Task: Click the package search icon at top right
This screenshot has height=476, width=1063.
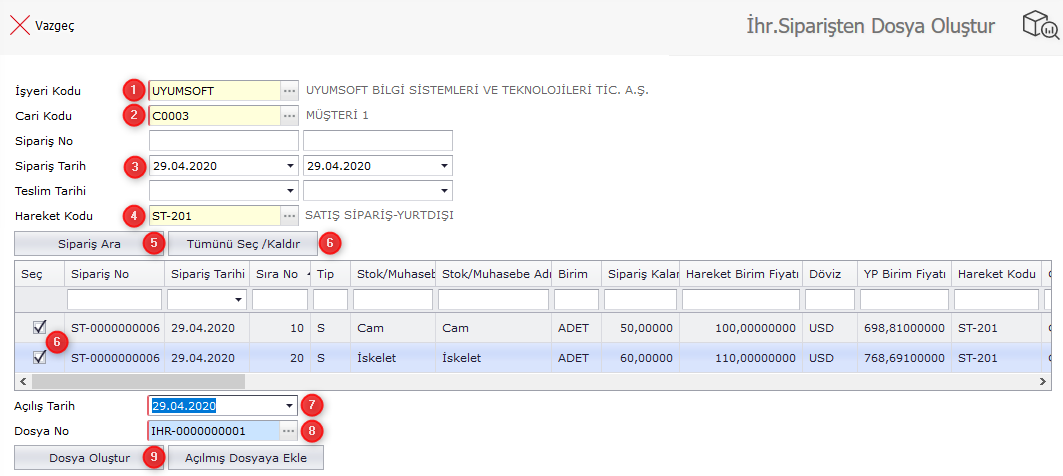Action: pyautogui.click(x=1040, y=26)
